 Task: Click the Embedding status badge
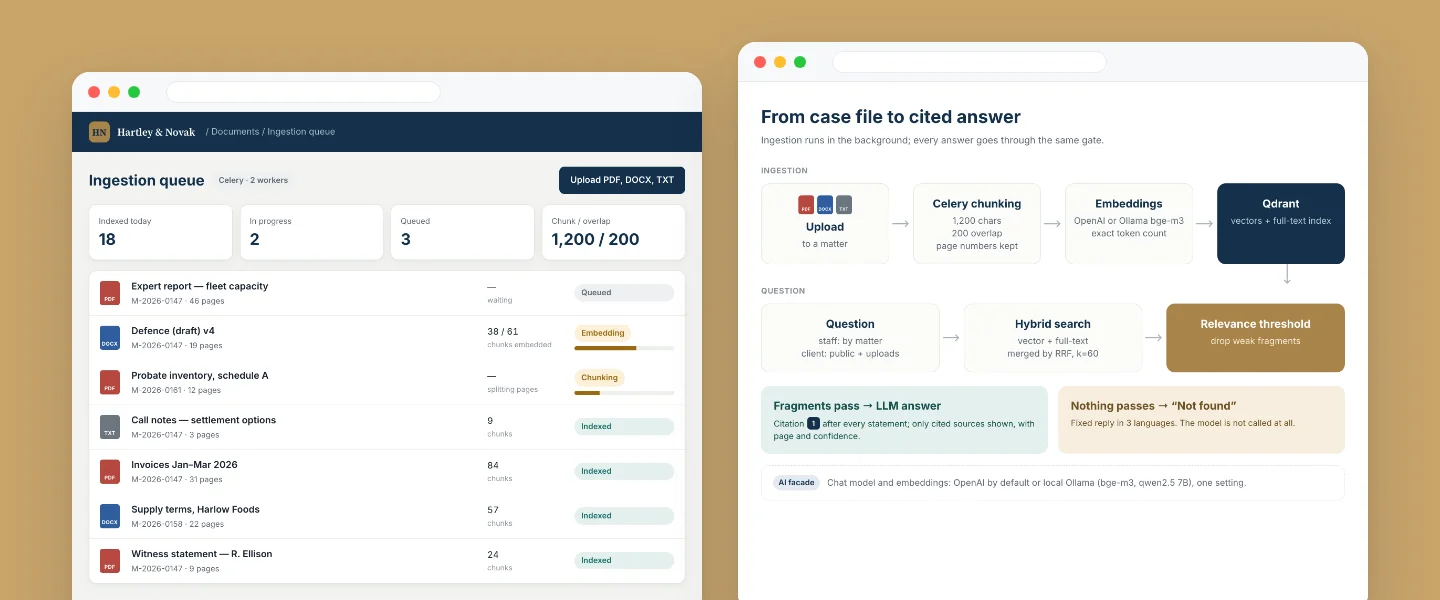(x=603, y=333)
